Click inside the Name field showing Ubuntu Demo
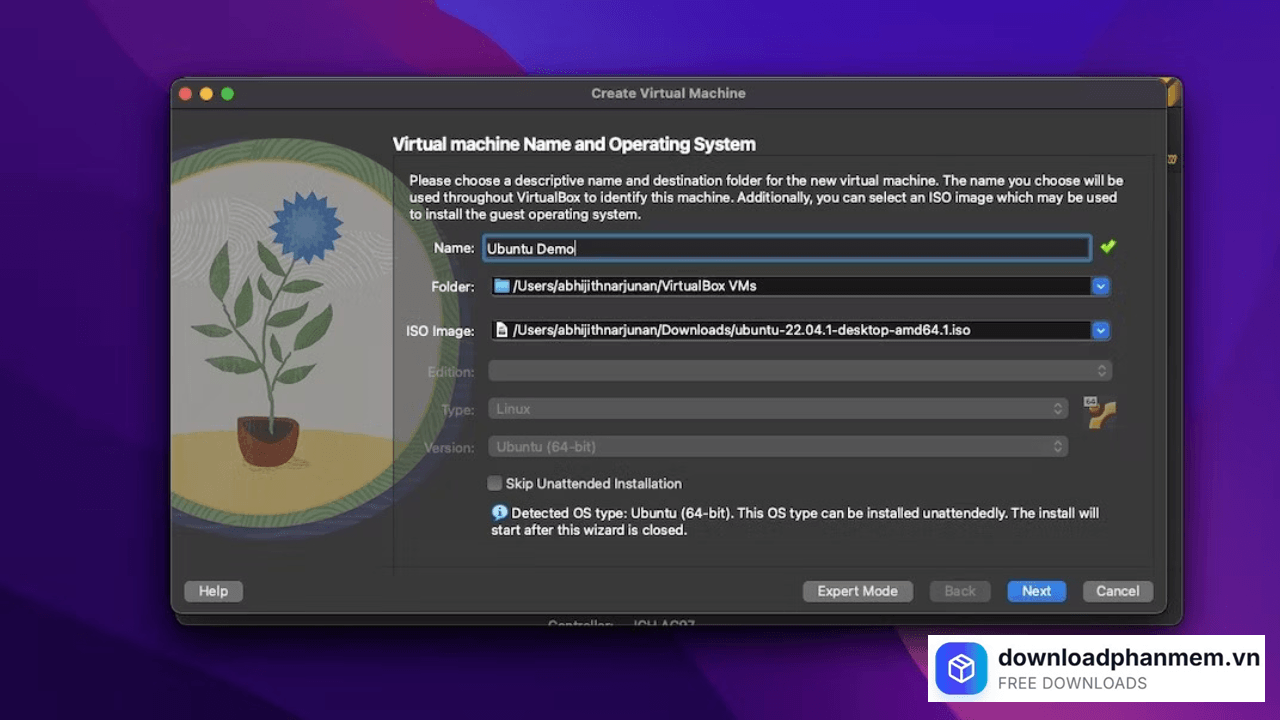 [x=700, y=248]
